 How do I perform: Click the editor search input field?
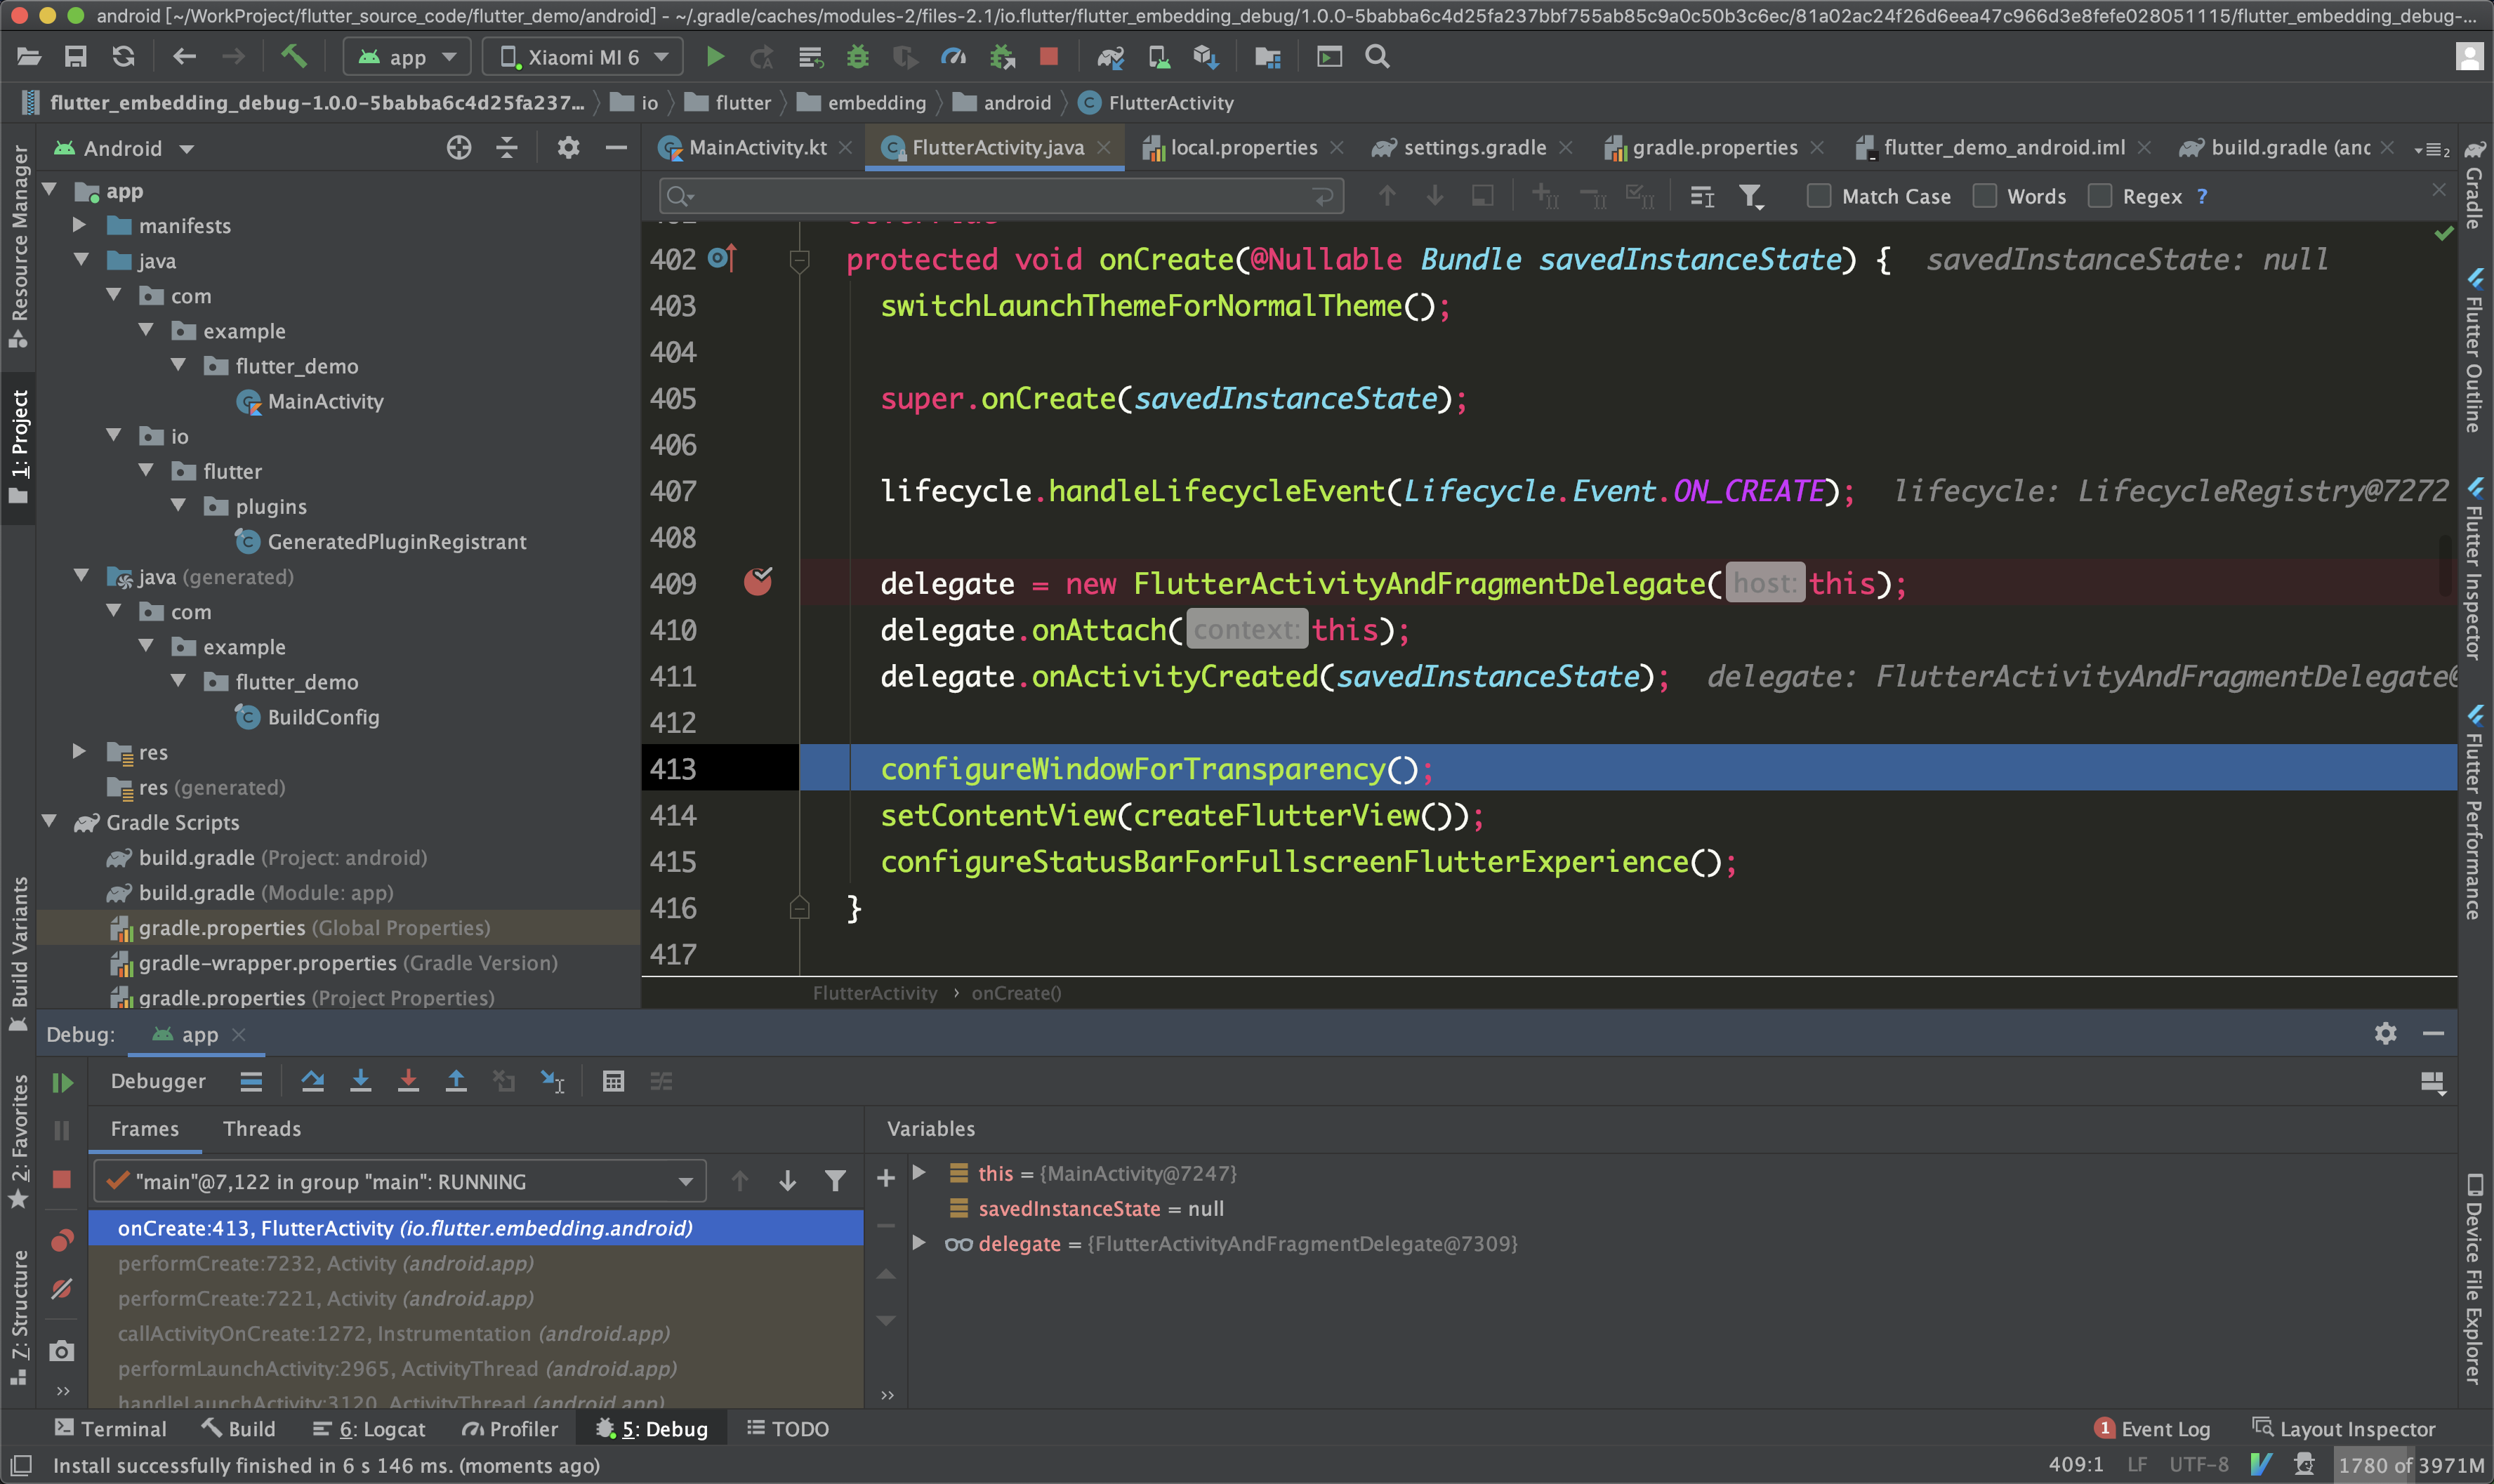pyautogui.click(x=1000, y=196)
